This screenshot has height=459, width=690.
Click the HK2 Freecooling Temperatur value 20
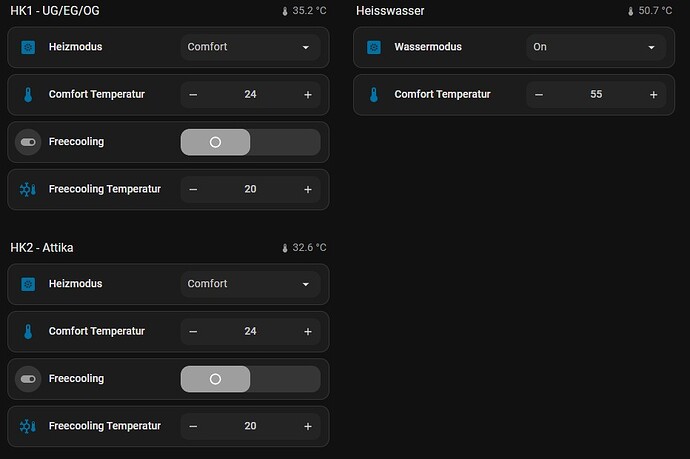pos(250,426)
